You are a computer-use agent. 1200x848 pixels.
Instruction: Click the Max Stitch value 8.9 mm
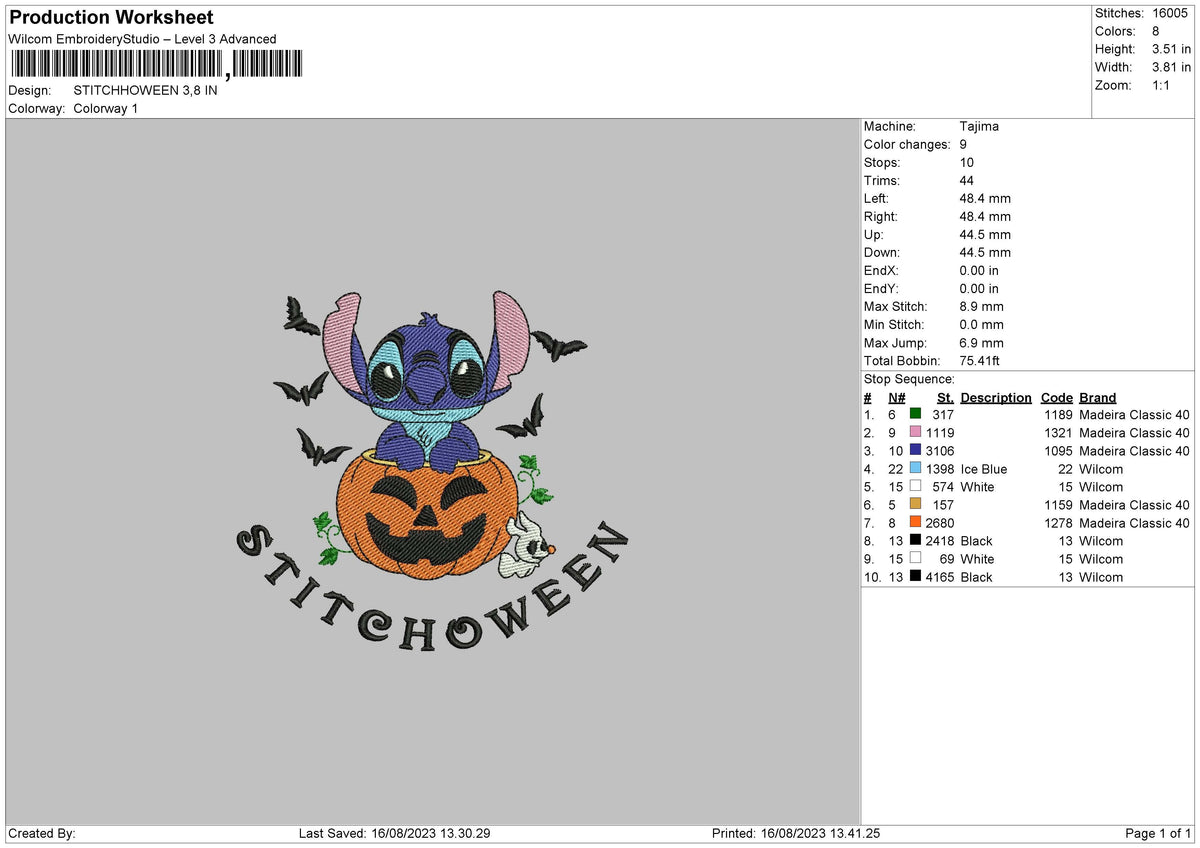click(981, 306)
